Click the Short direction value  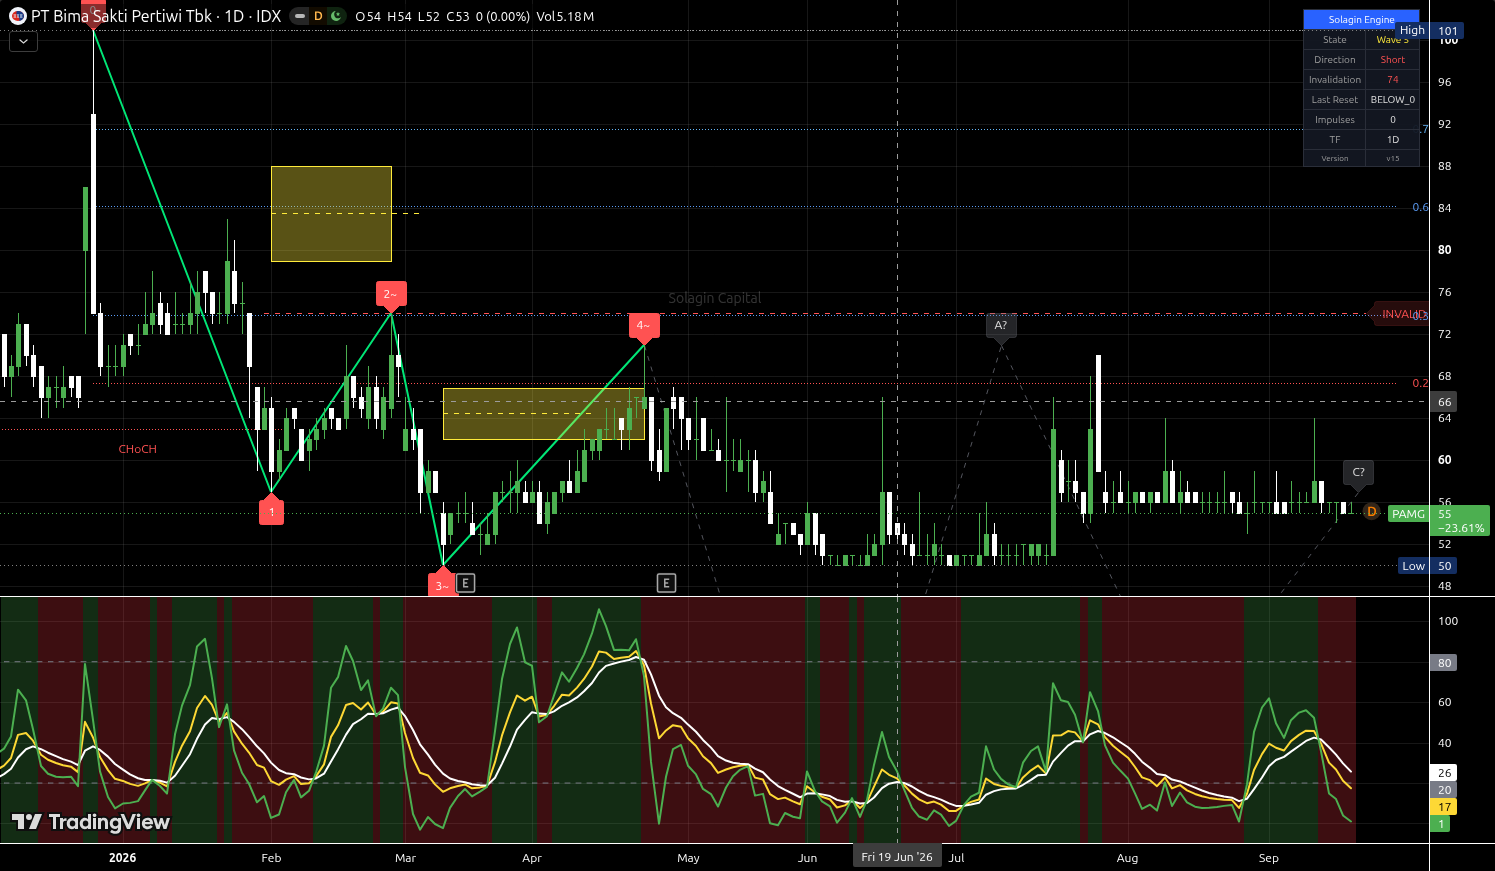pyautogui.click(x=1393, y=60)
